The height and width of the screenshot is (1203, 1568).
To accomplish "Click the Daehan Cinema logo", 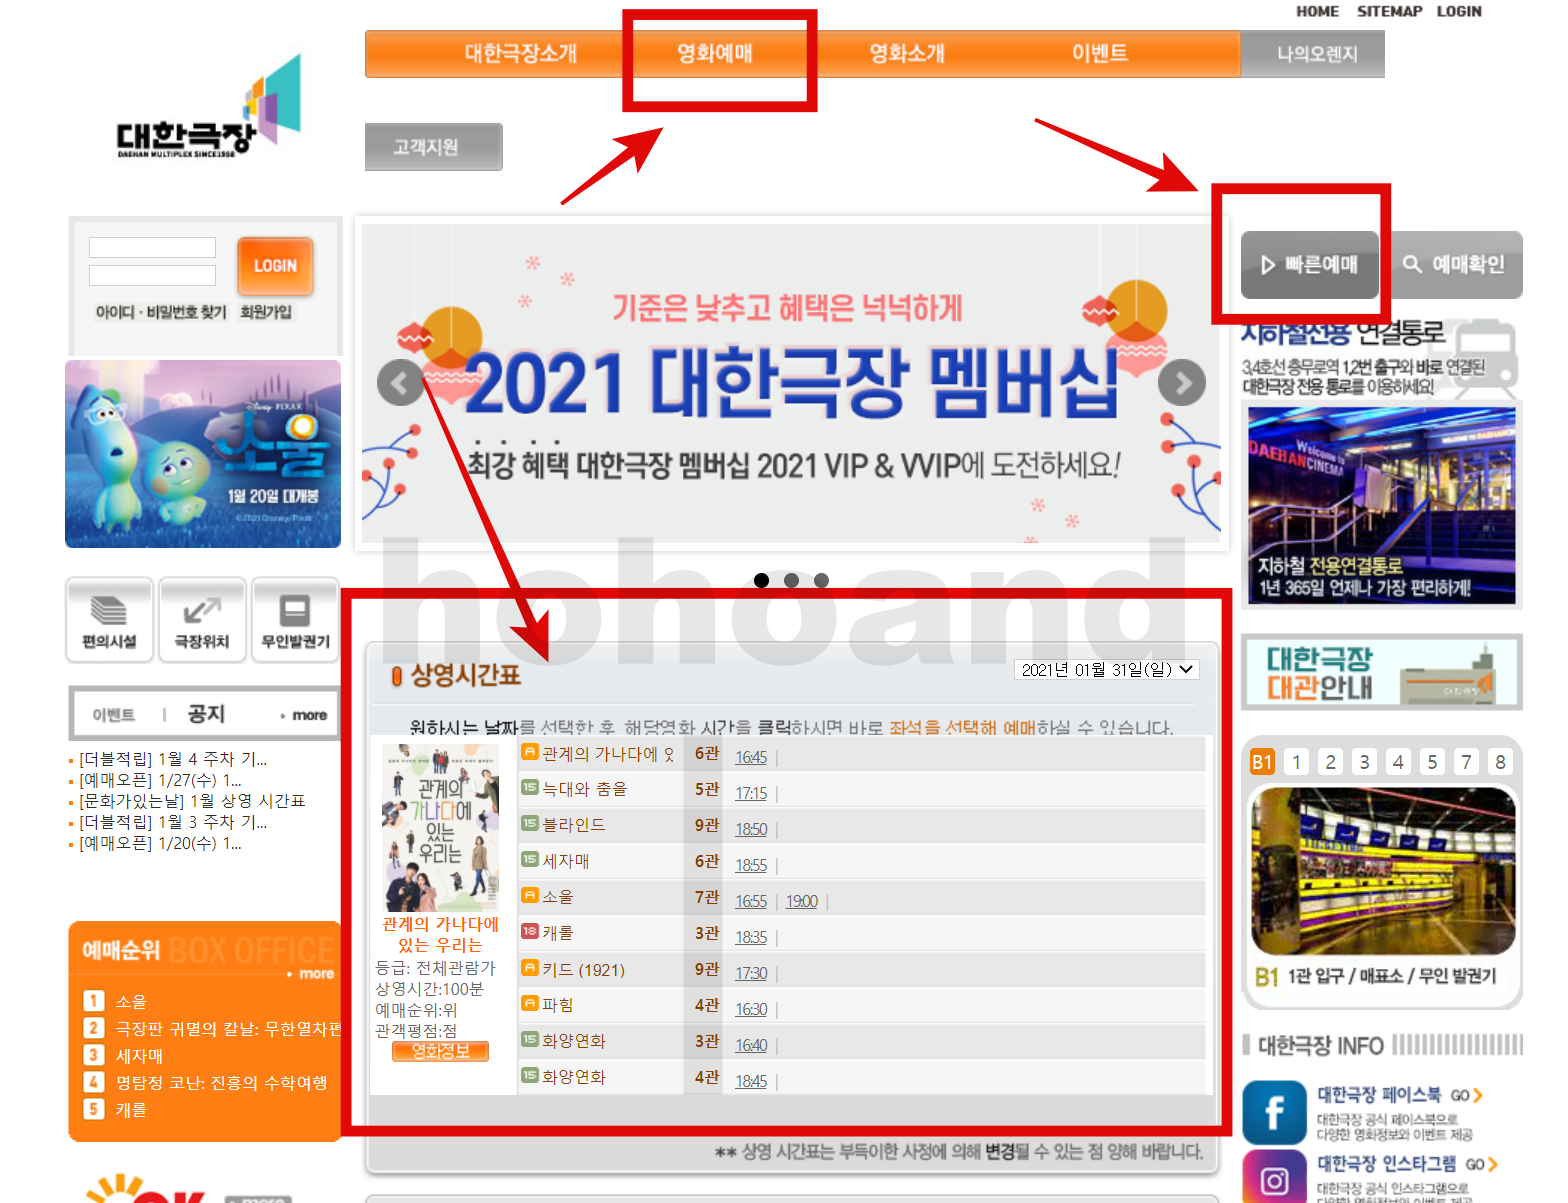I will pyautogui.click(x=208, y=107).
